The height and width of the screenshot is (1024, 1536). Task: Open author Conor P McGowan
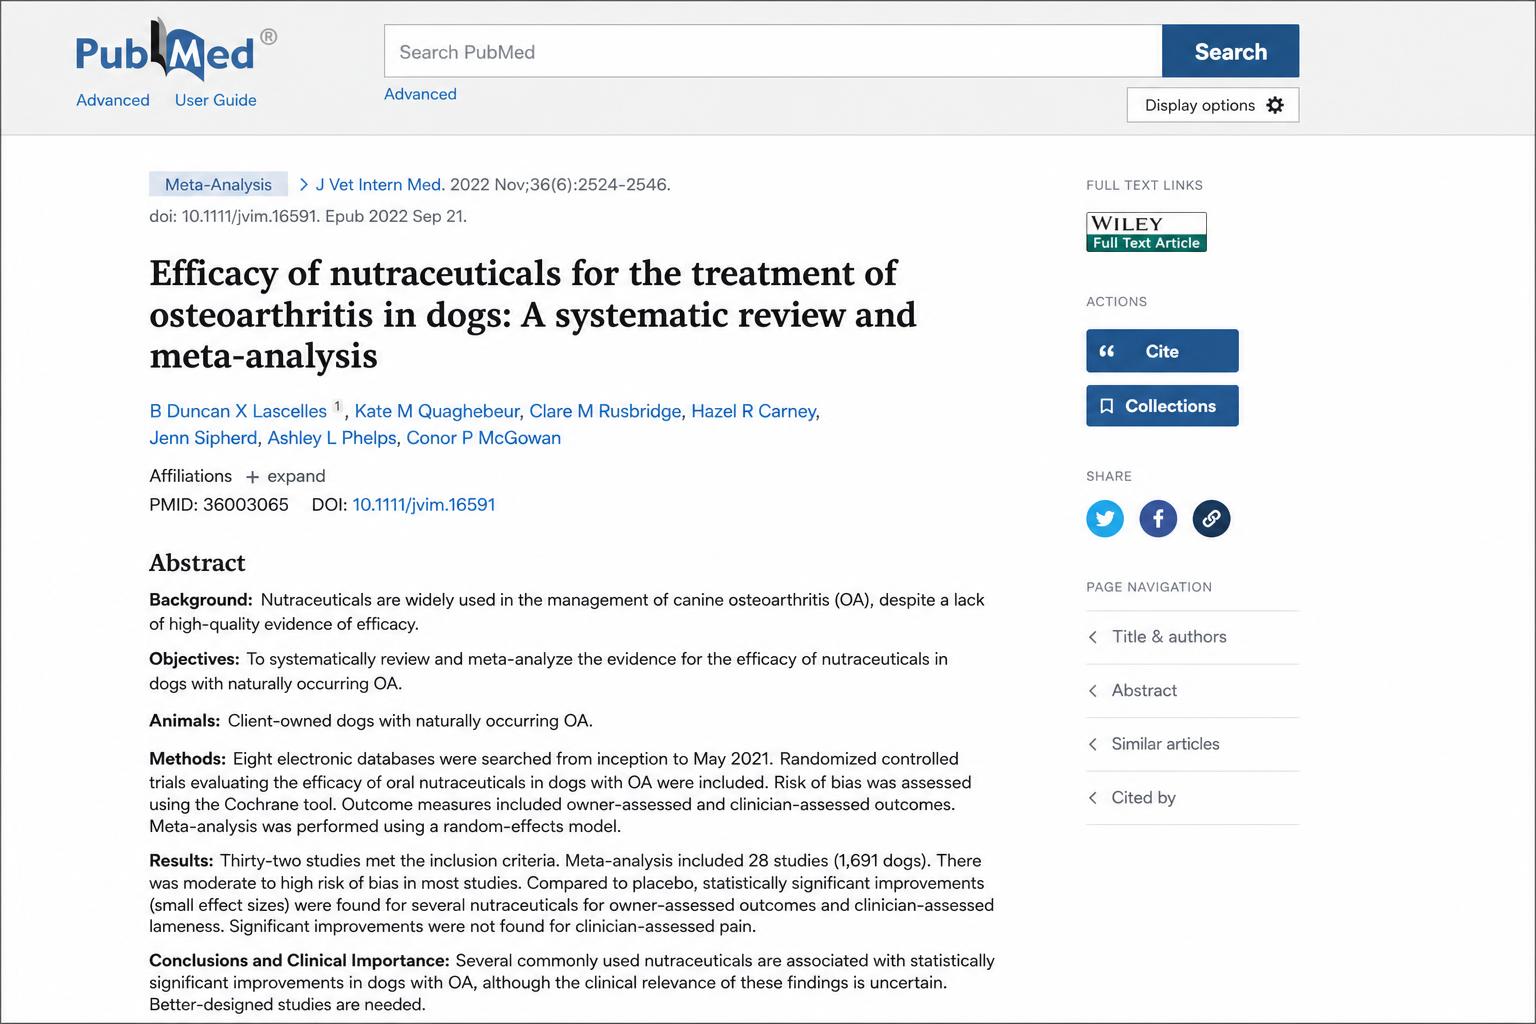pos(483,438)
